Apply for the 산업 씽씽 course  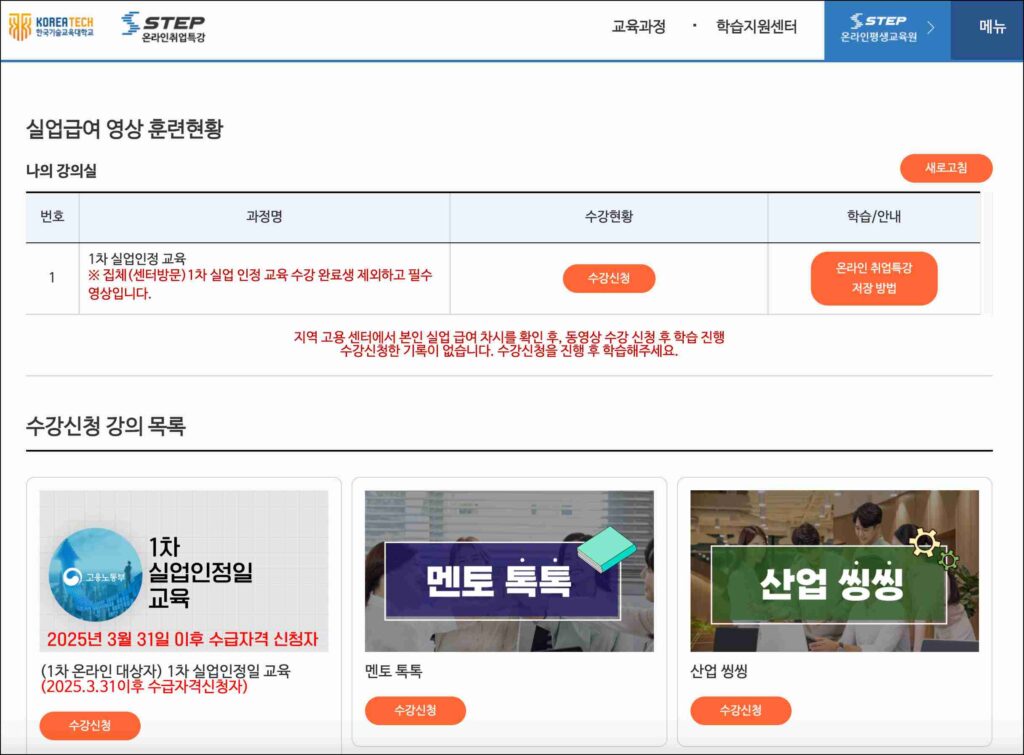click(740, 710)
